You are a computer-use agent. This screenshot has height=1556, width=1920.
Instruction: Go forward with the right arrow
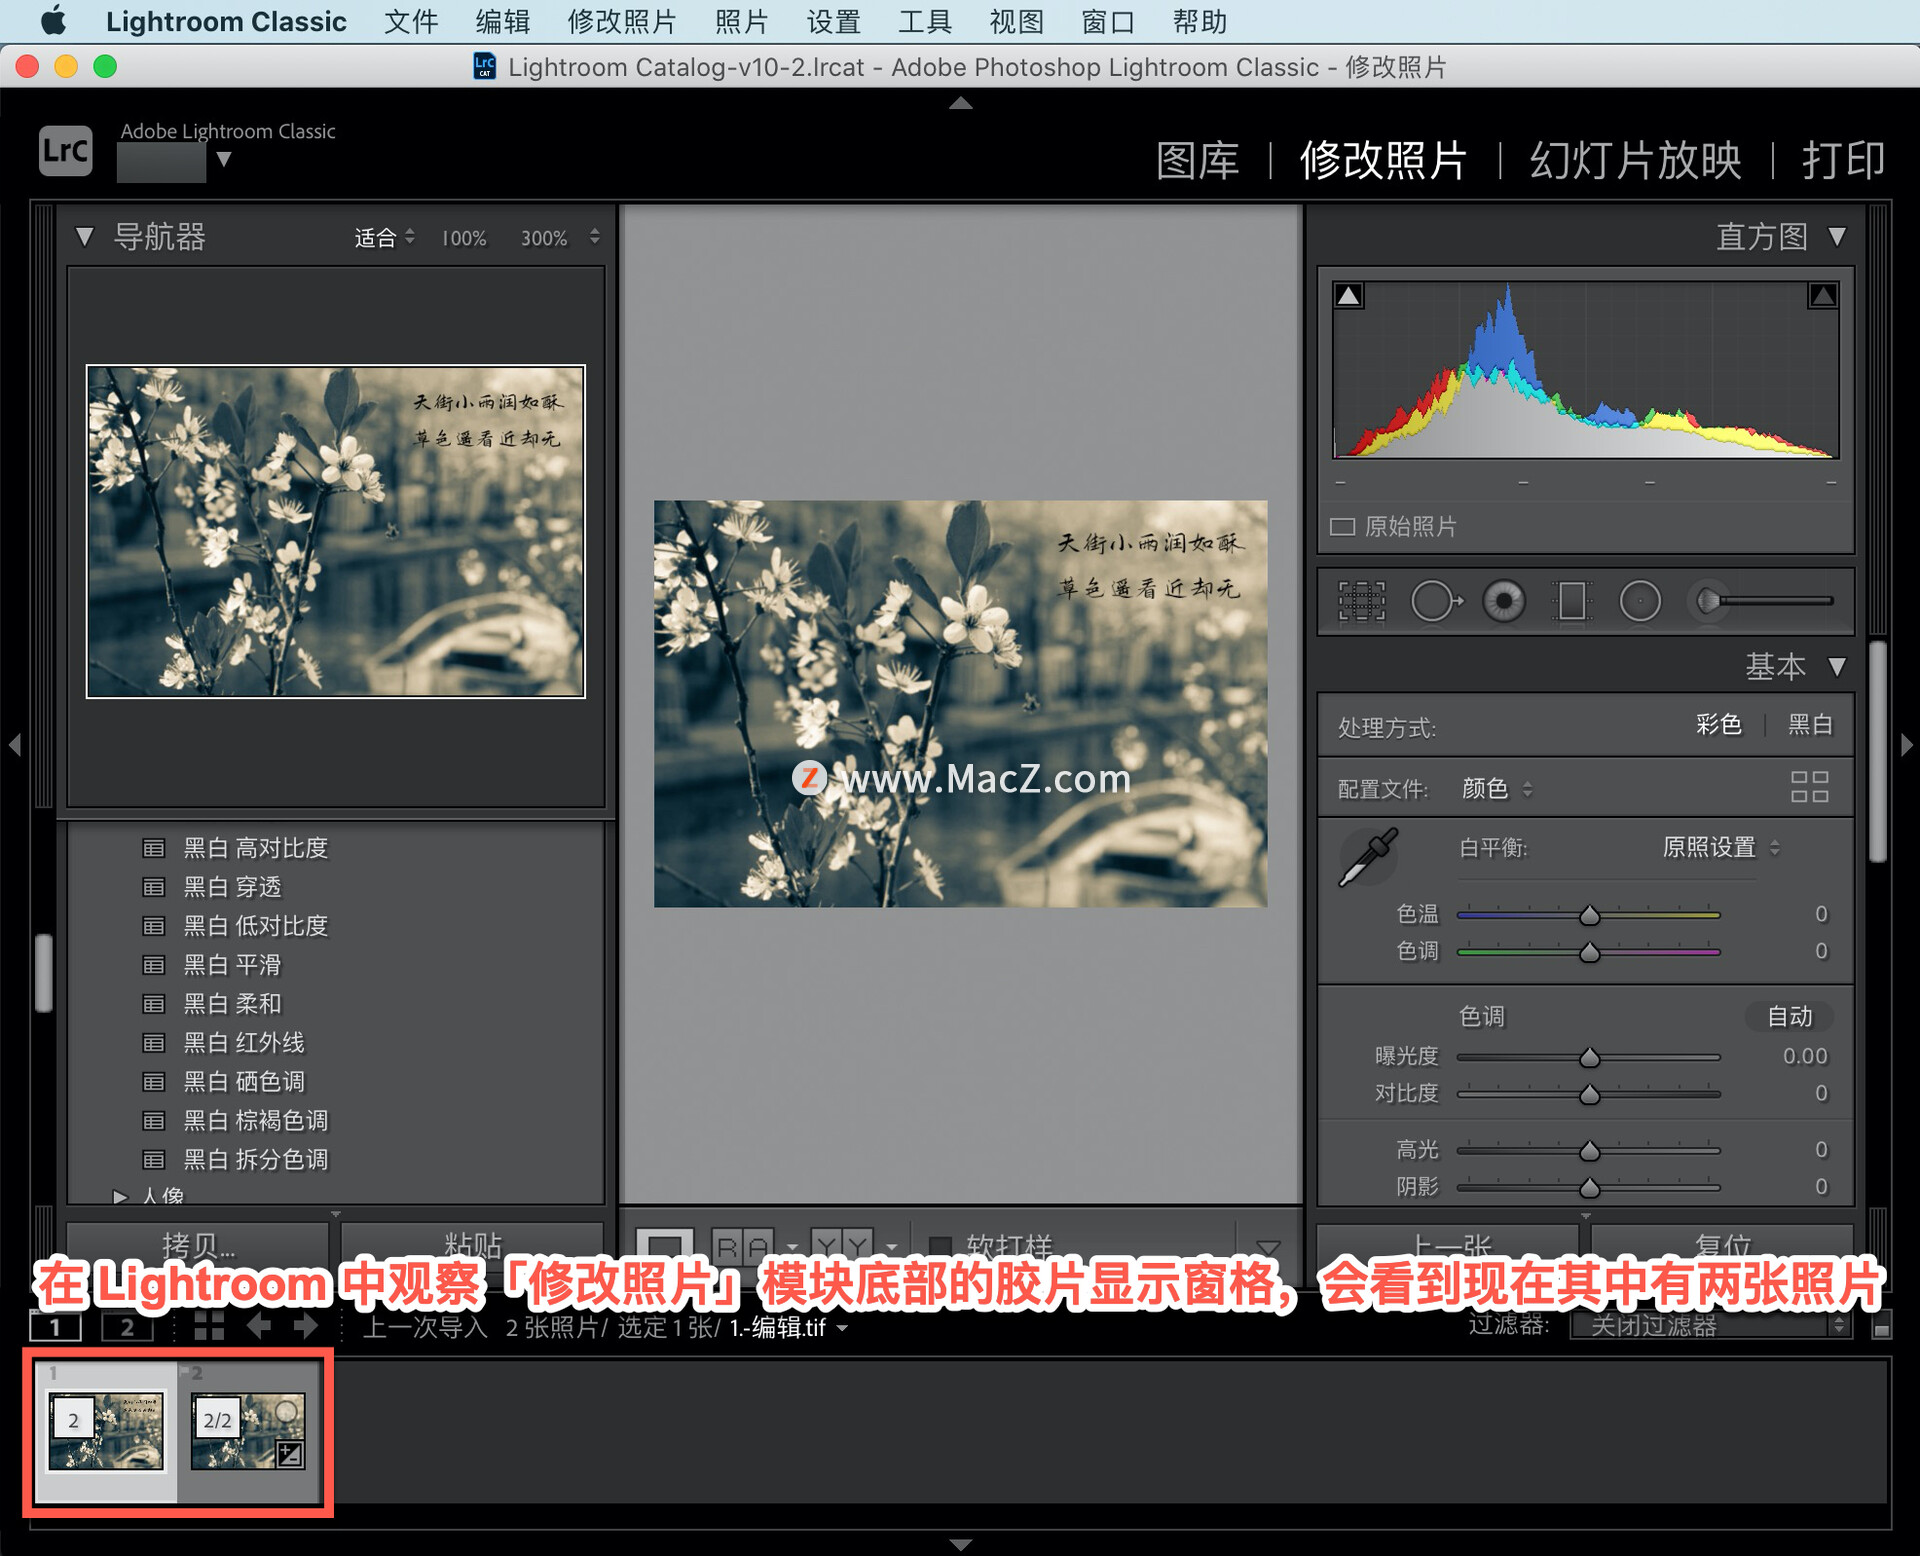tap(306, 1326)
